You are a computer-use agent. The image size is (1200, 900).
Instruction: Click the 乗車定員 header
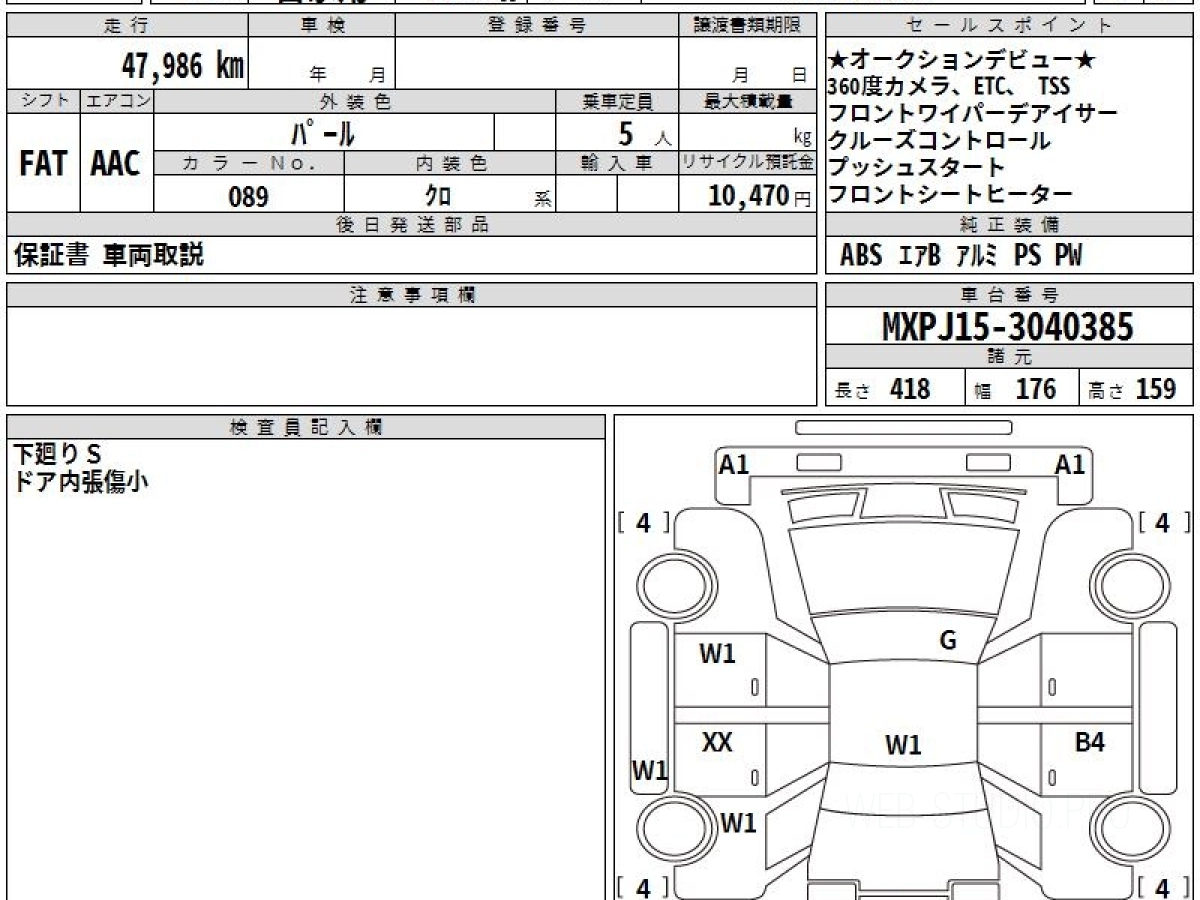[x=617, y=101]
